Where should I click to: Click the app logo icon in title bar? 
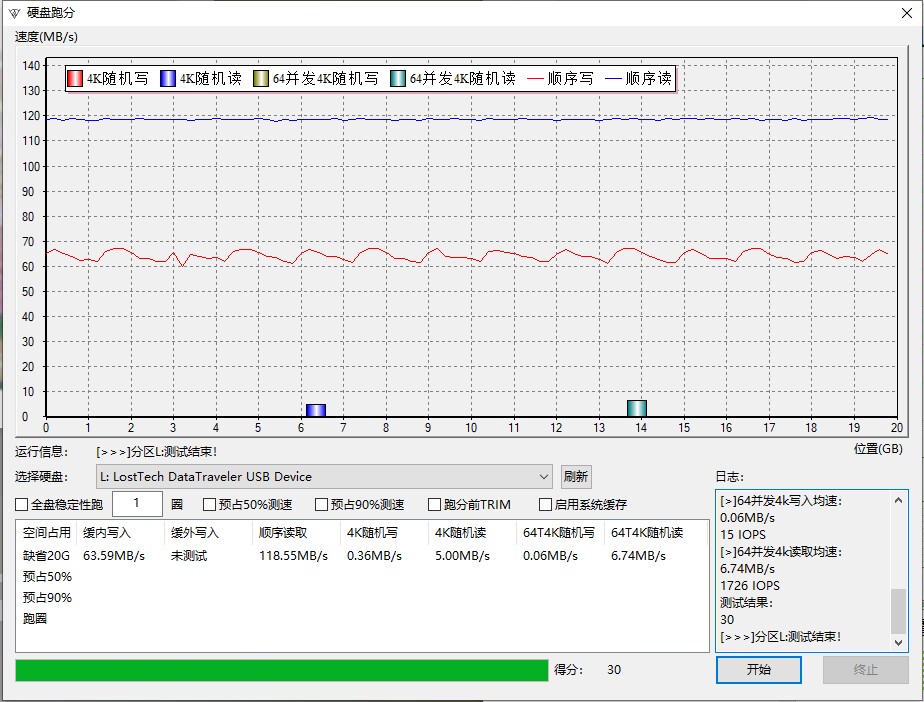pos(14,13)
